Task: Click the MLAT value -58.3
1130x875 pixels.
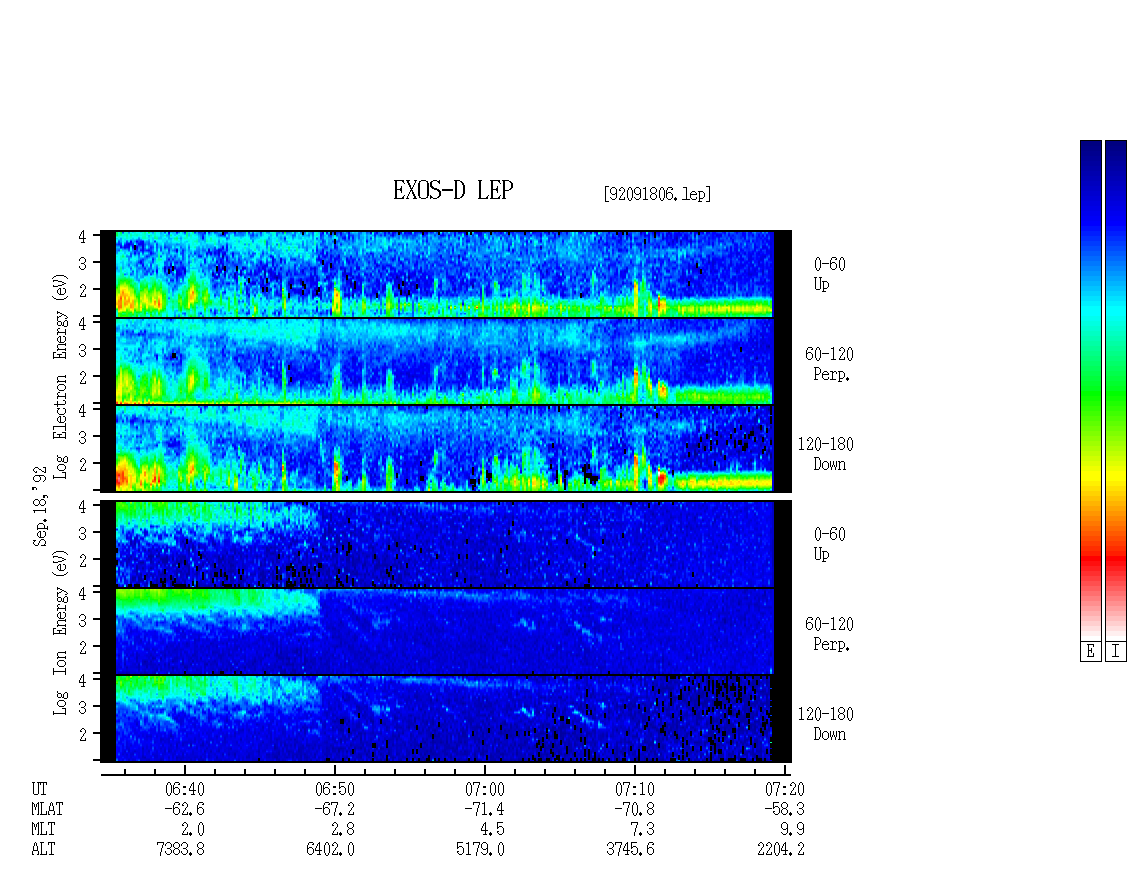Action: pyautogui.click(x=783, y=809)
